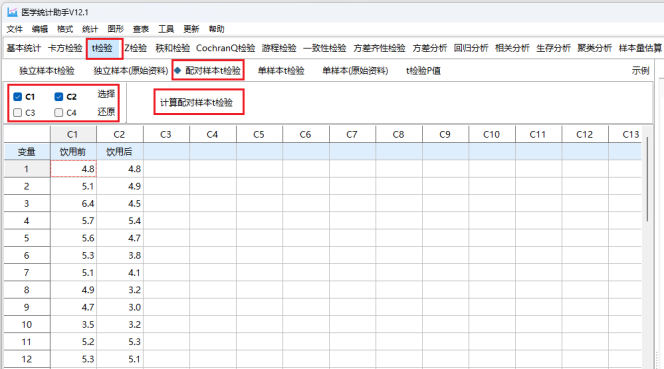Open the 格式 menu
The height and width of the screenshot is (369, 664).
(65, 29)
